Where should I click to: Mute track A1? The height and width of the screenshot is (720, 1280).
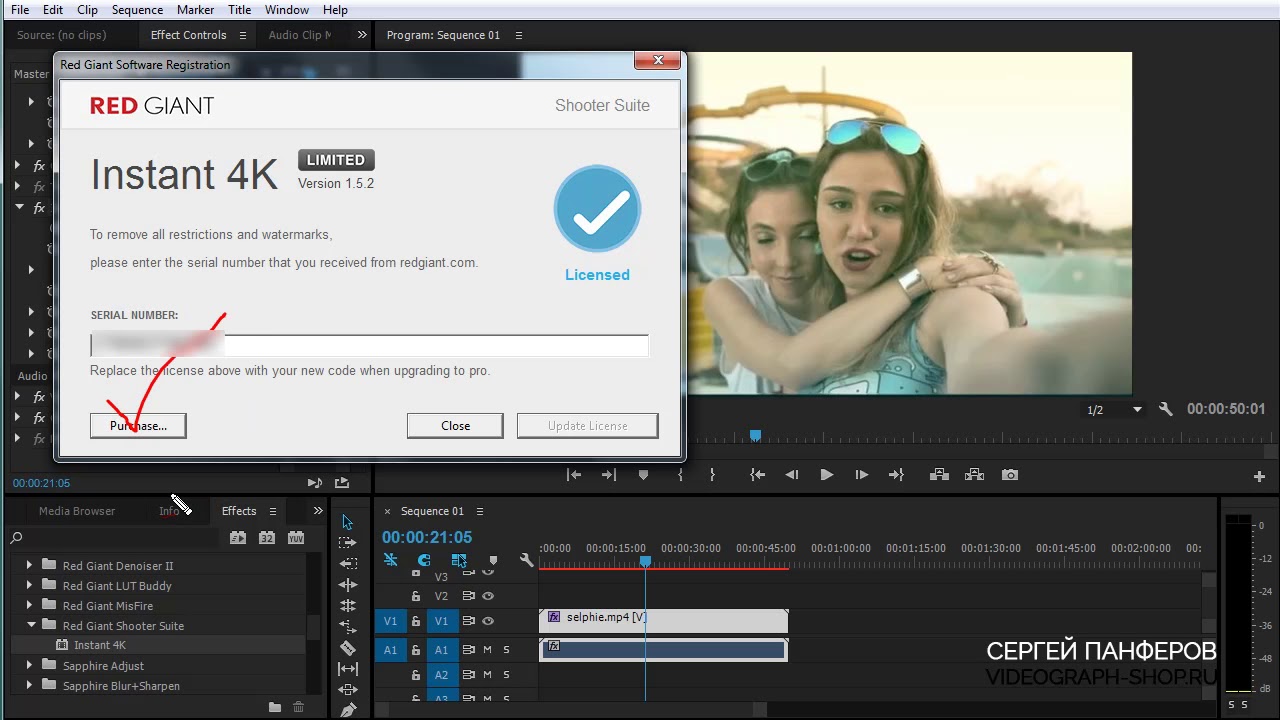(x=487, y=650)
